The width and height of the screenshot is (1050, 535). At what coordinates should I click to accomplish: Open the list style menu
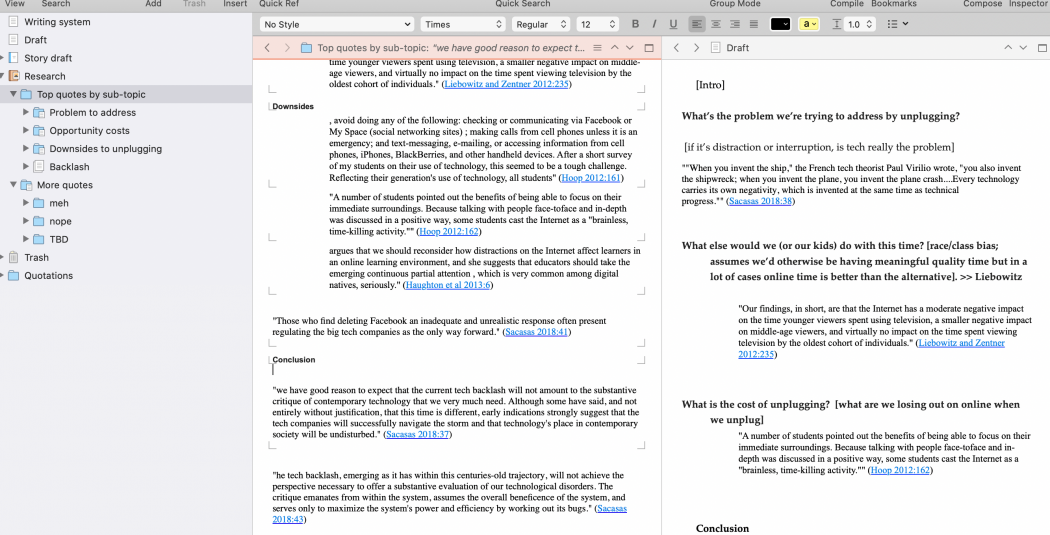(x=897, y=24)
